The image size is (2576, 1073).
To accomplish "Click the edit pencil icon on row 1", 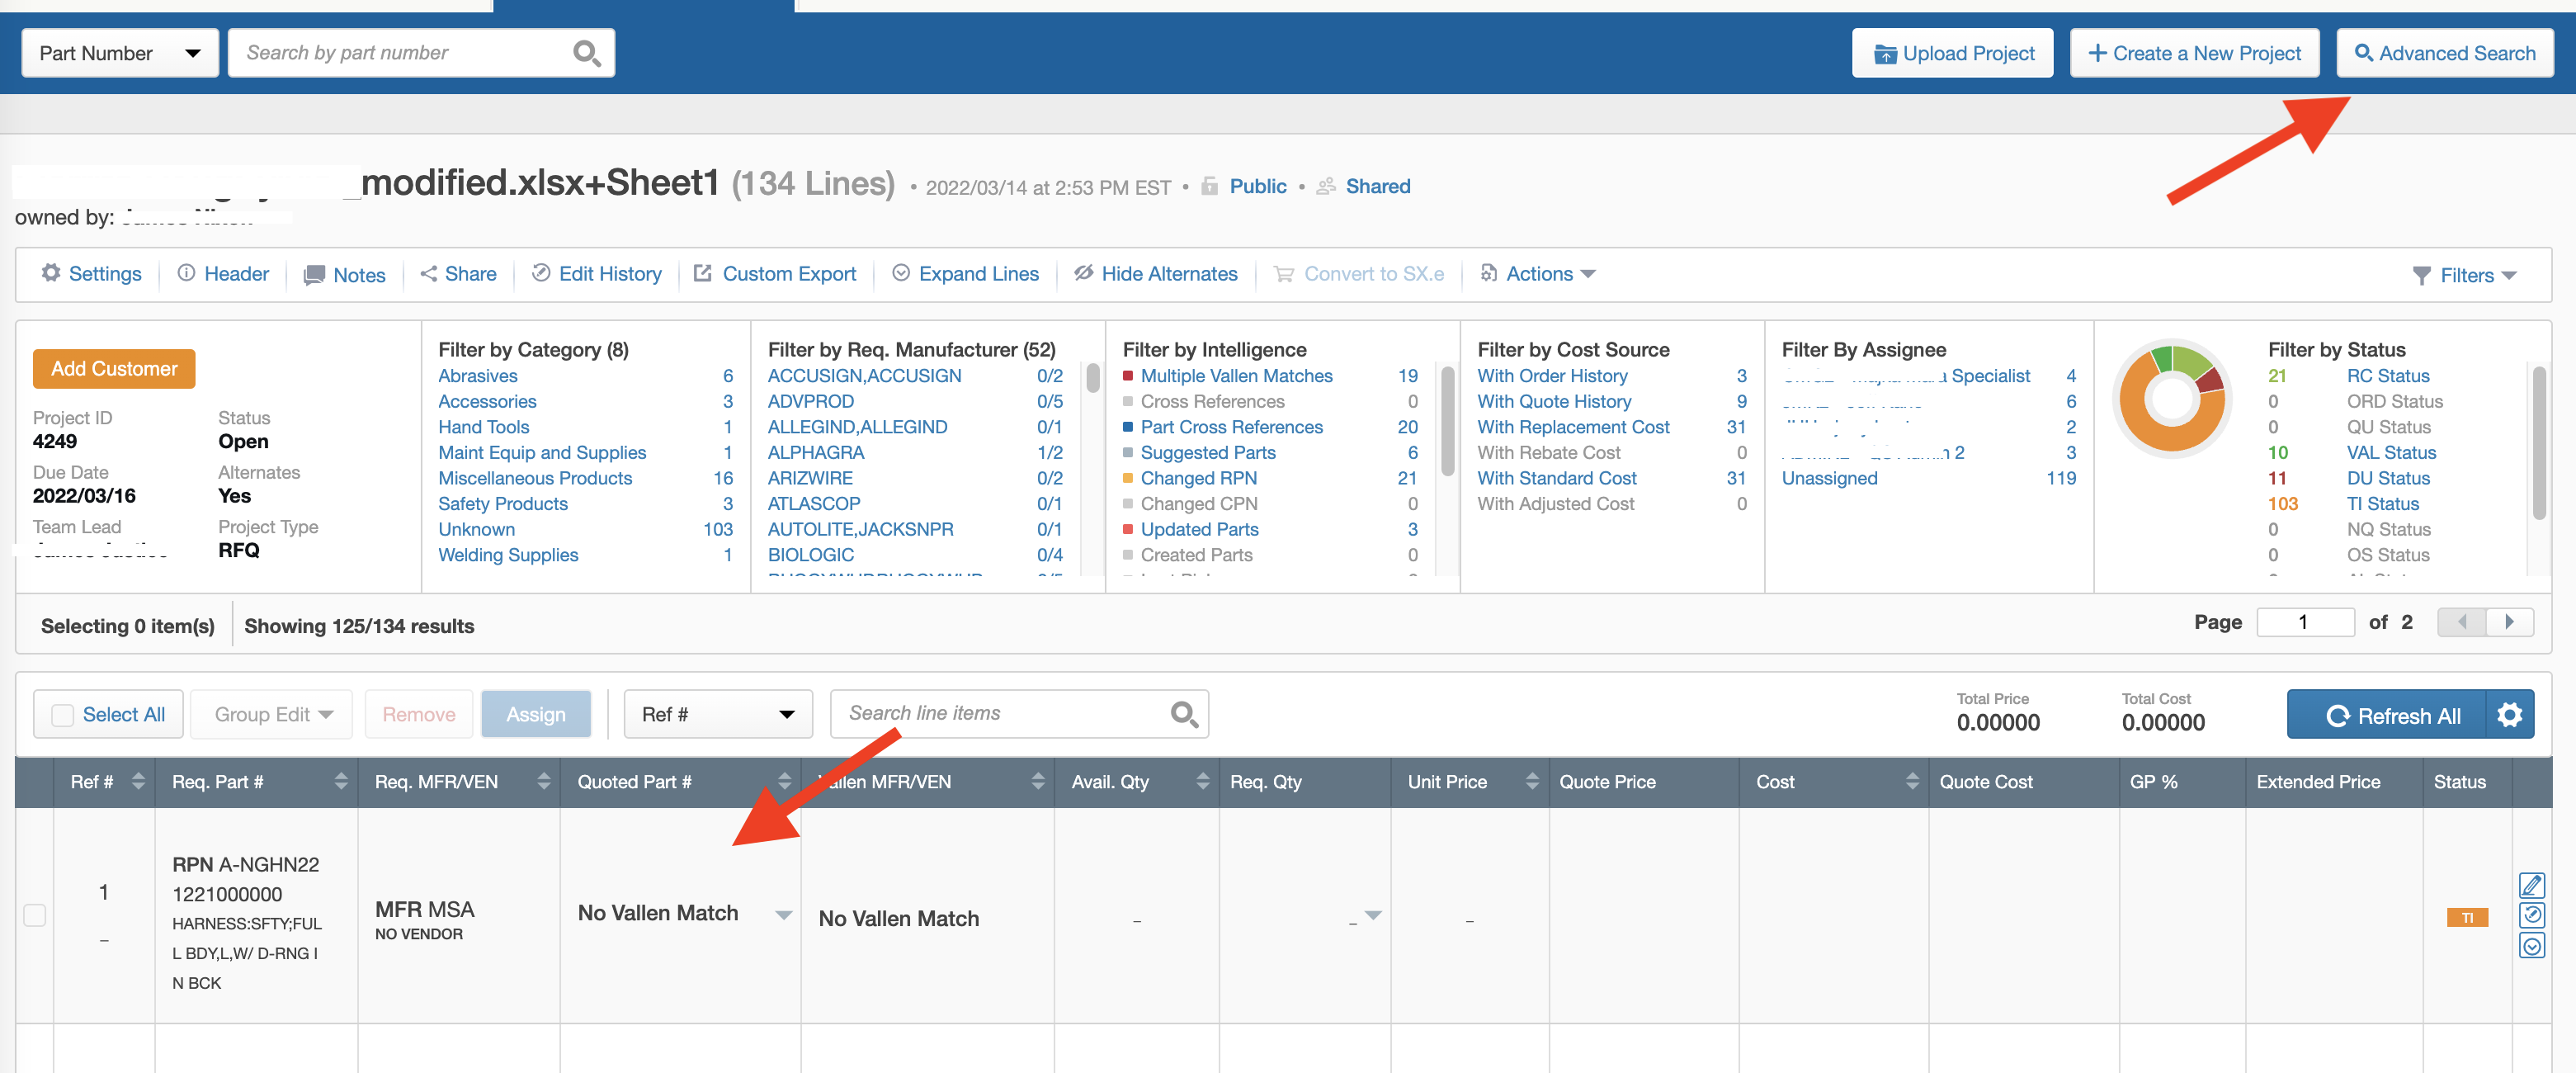I will pos(2531,885).
